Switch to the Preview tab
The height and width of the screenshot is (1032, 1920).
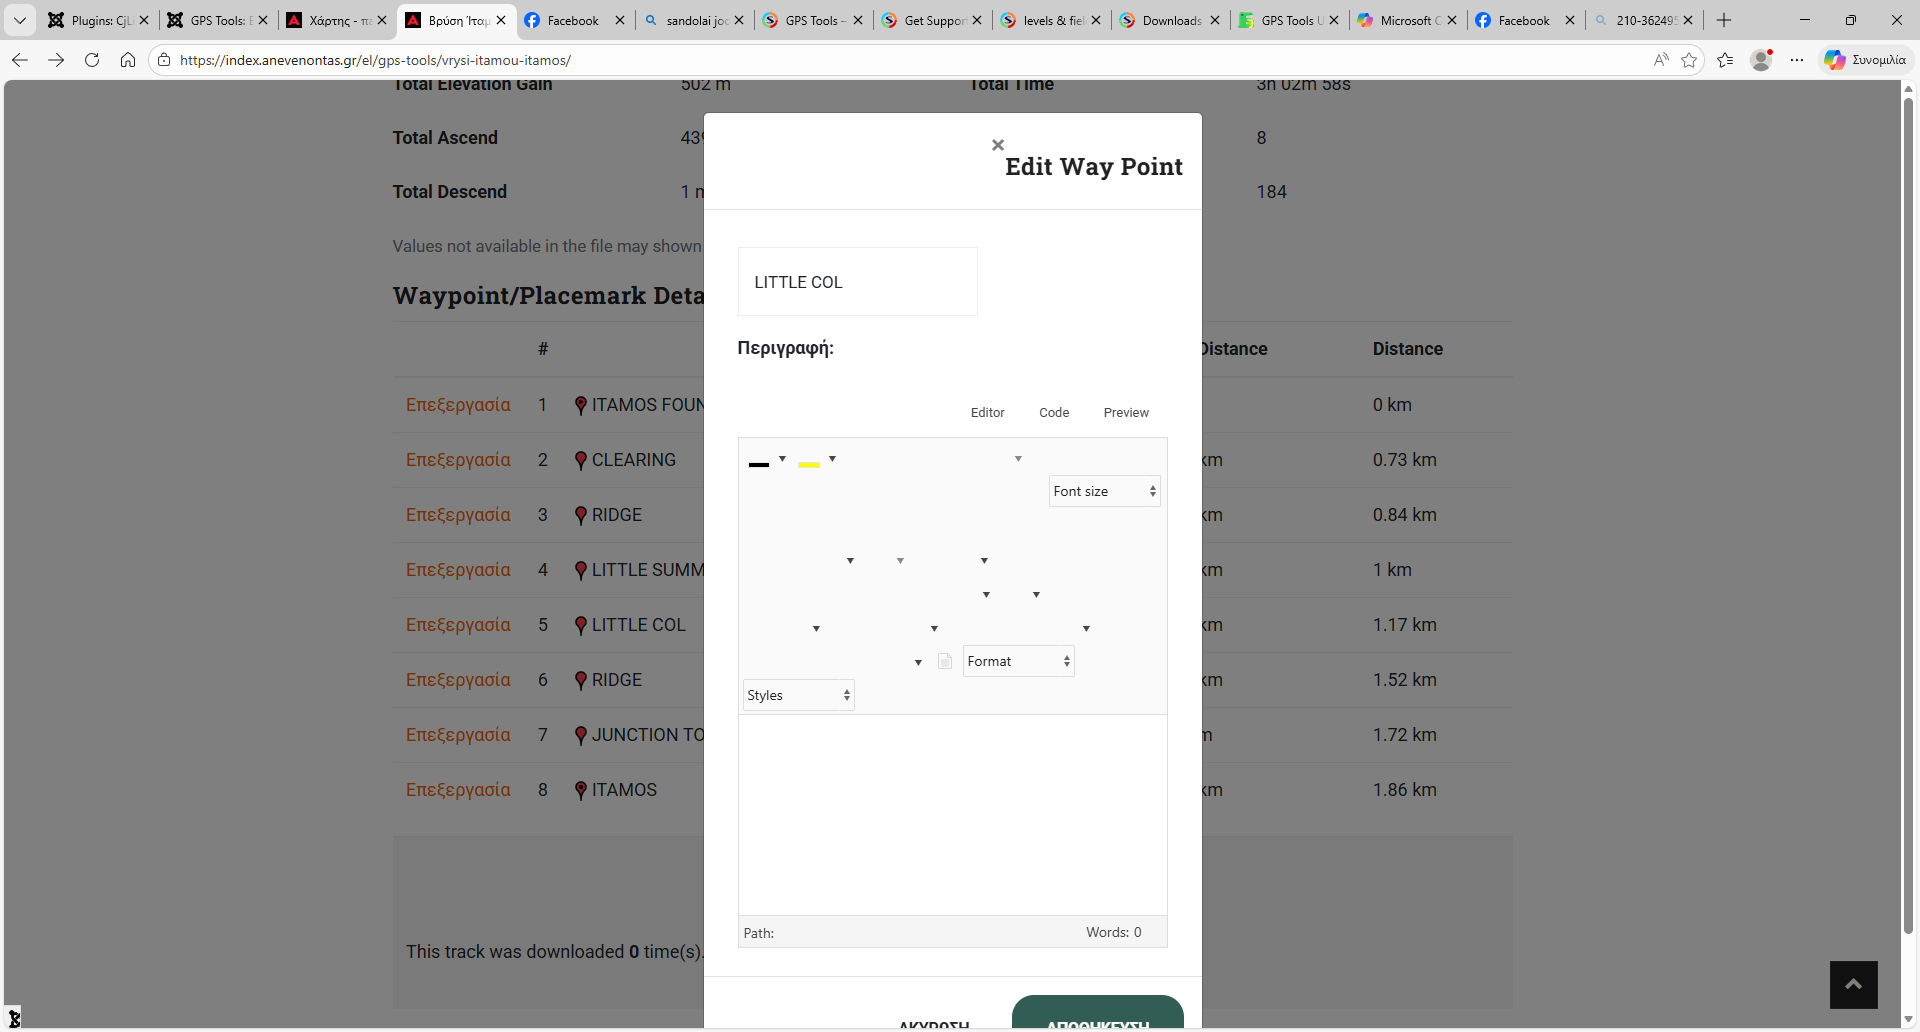click(1126, 412)
